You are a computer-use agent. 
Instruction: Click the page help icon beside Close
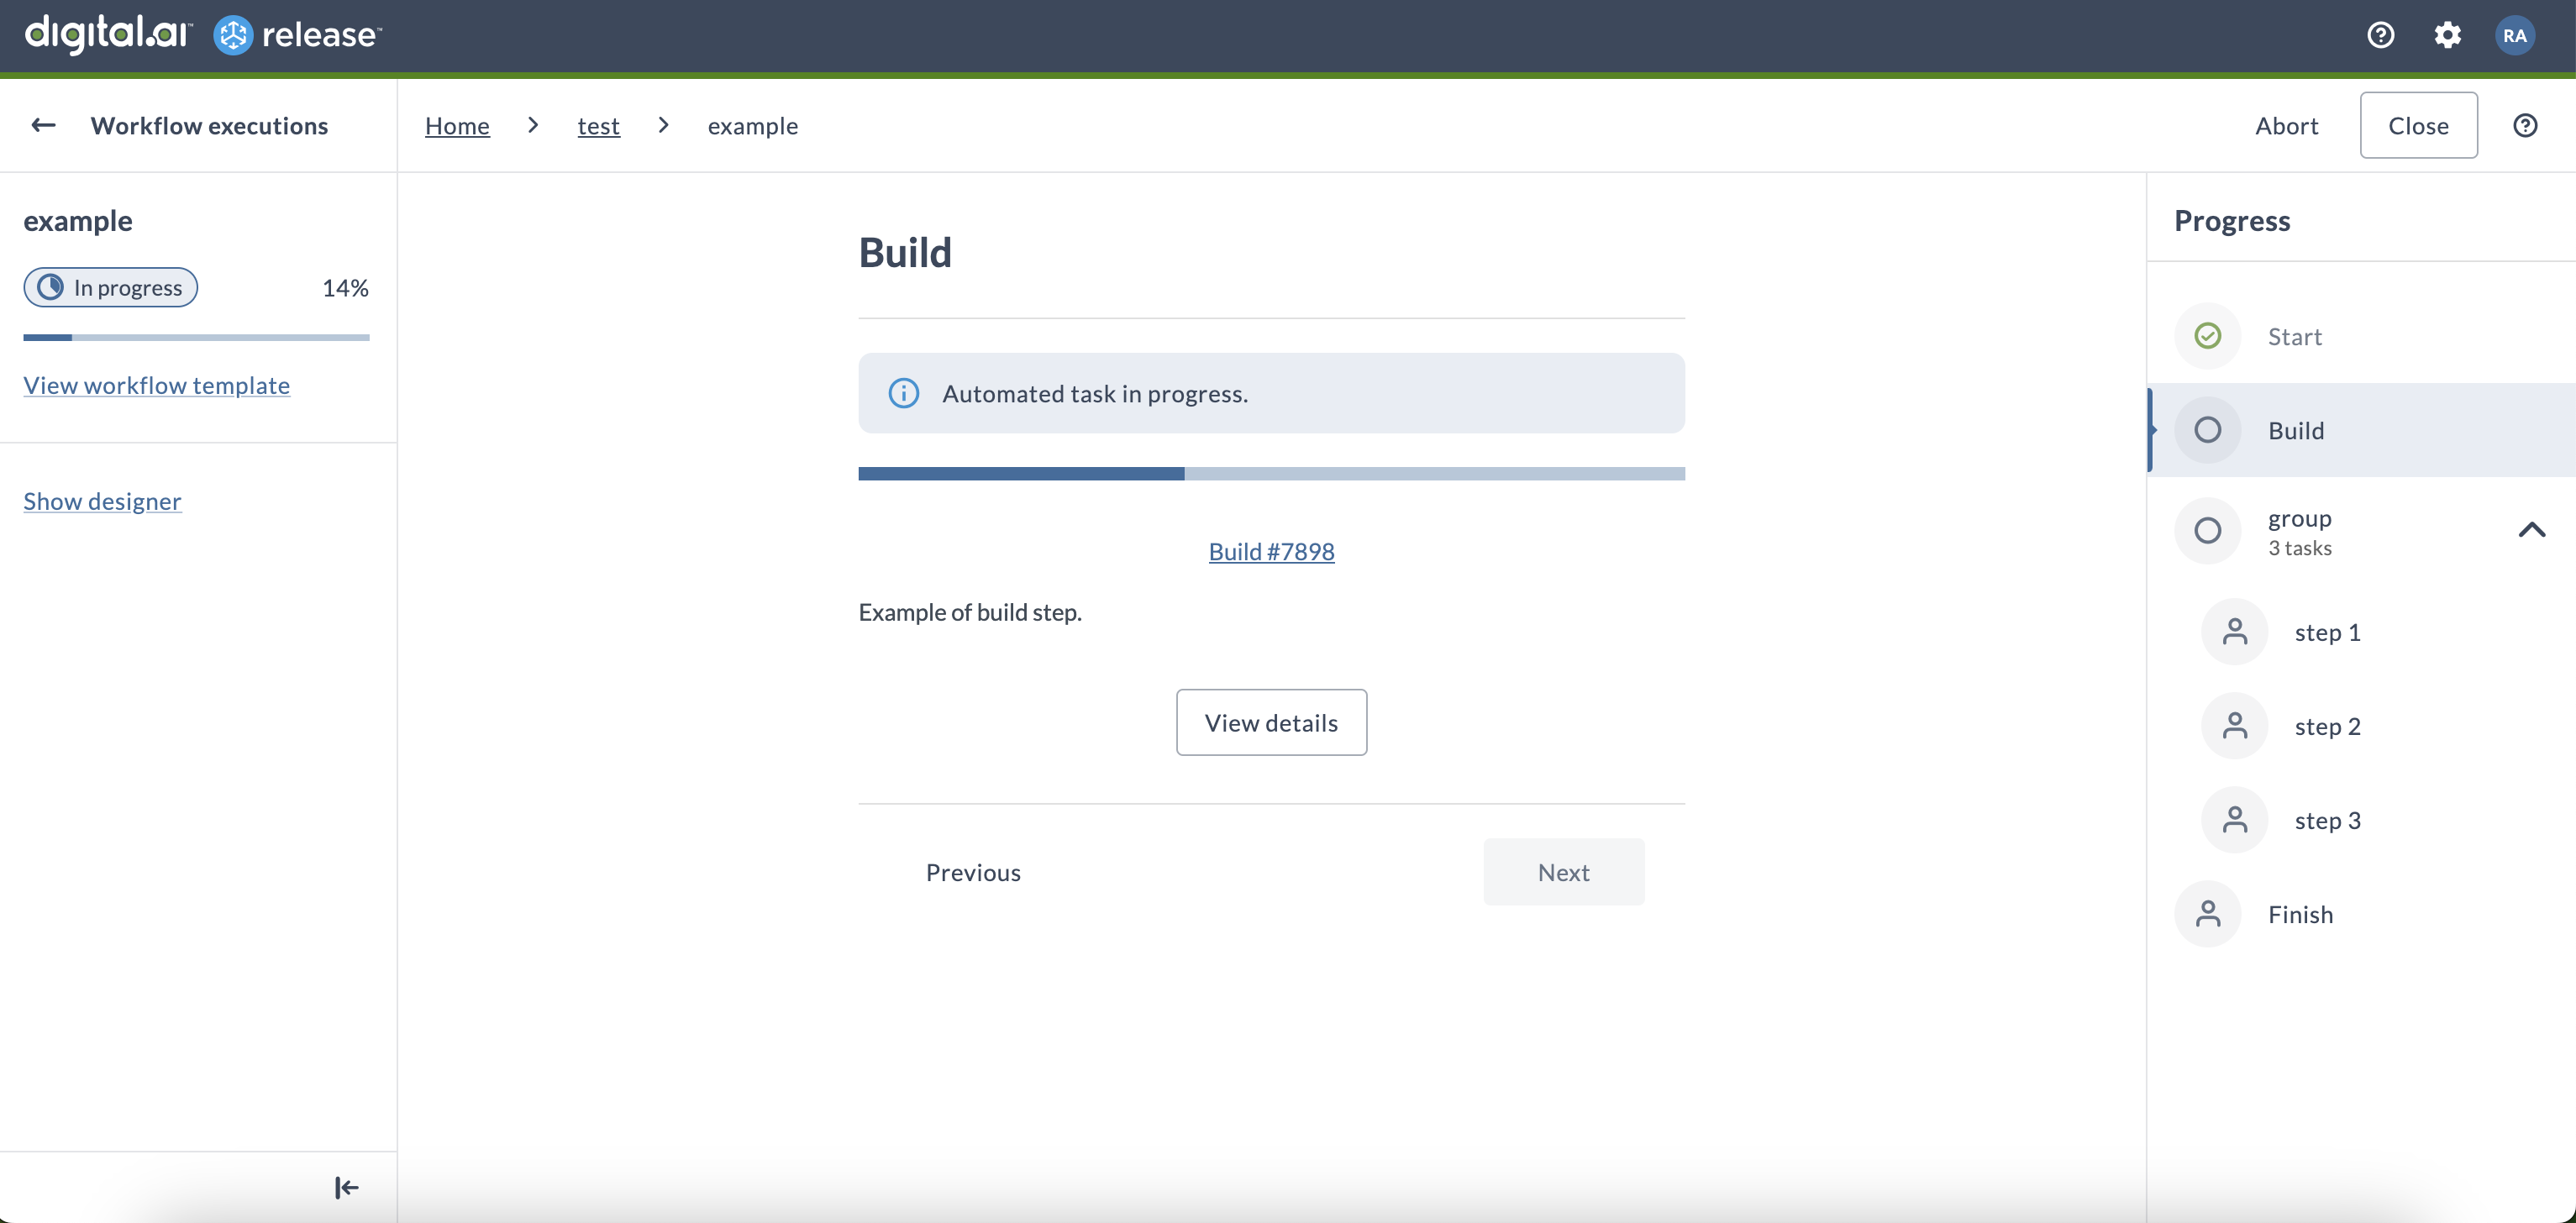tap(2525, 125)
